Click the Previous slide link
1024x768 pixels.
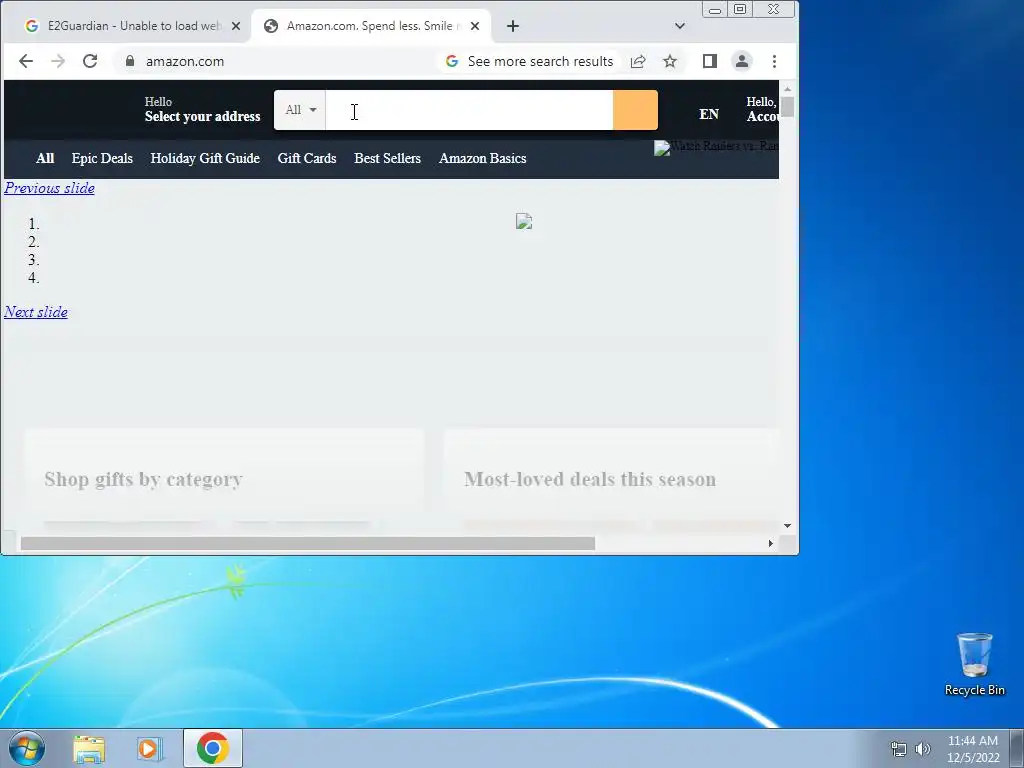coord(50,188)
